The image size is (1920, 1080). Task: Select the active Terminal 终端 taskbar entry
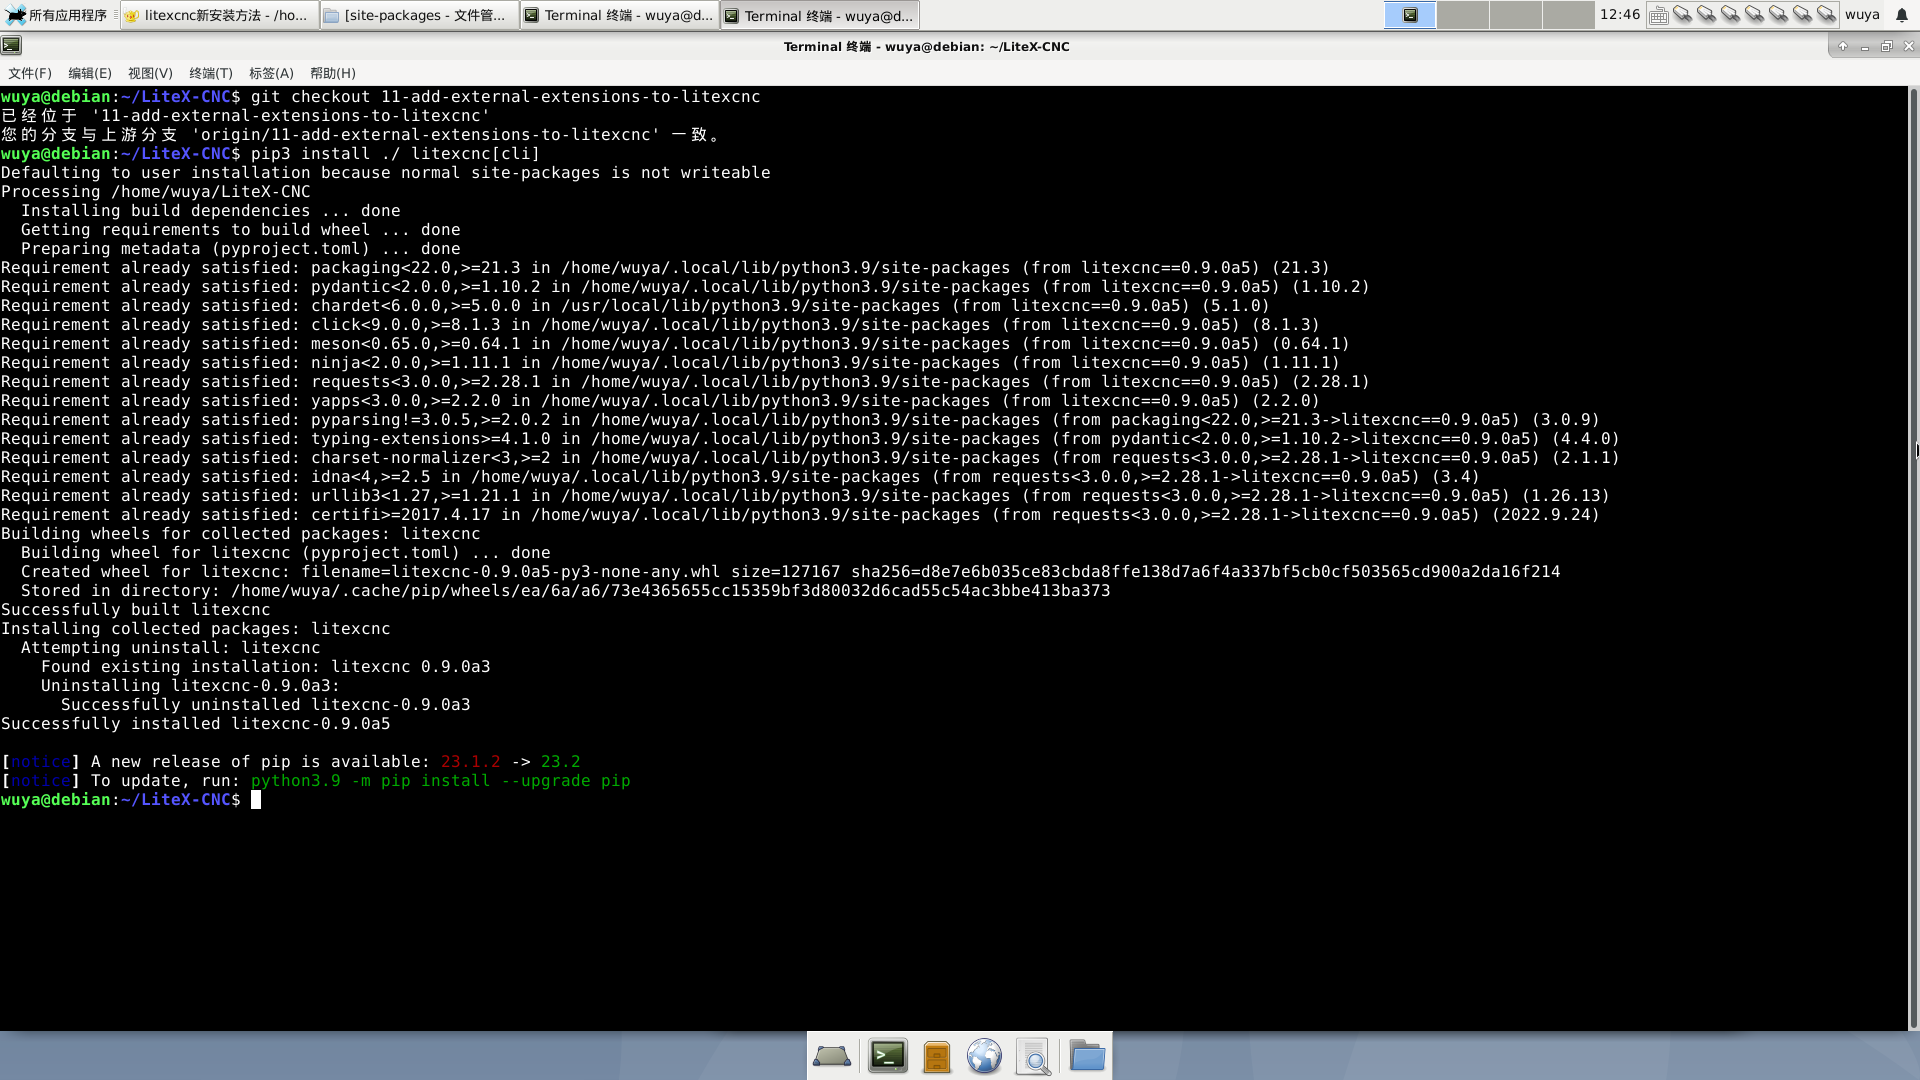[819, 15]
